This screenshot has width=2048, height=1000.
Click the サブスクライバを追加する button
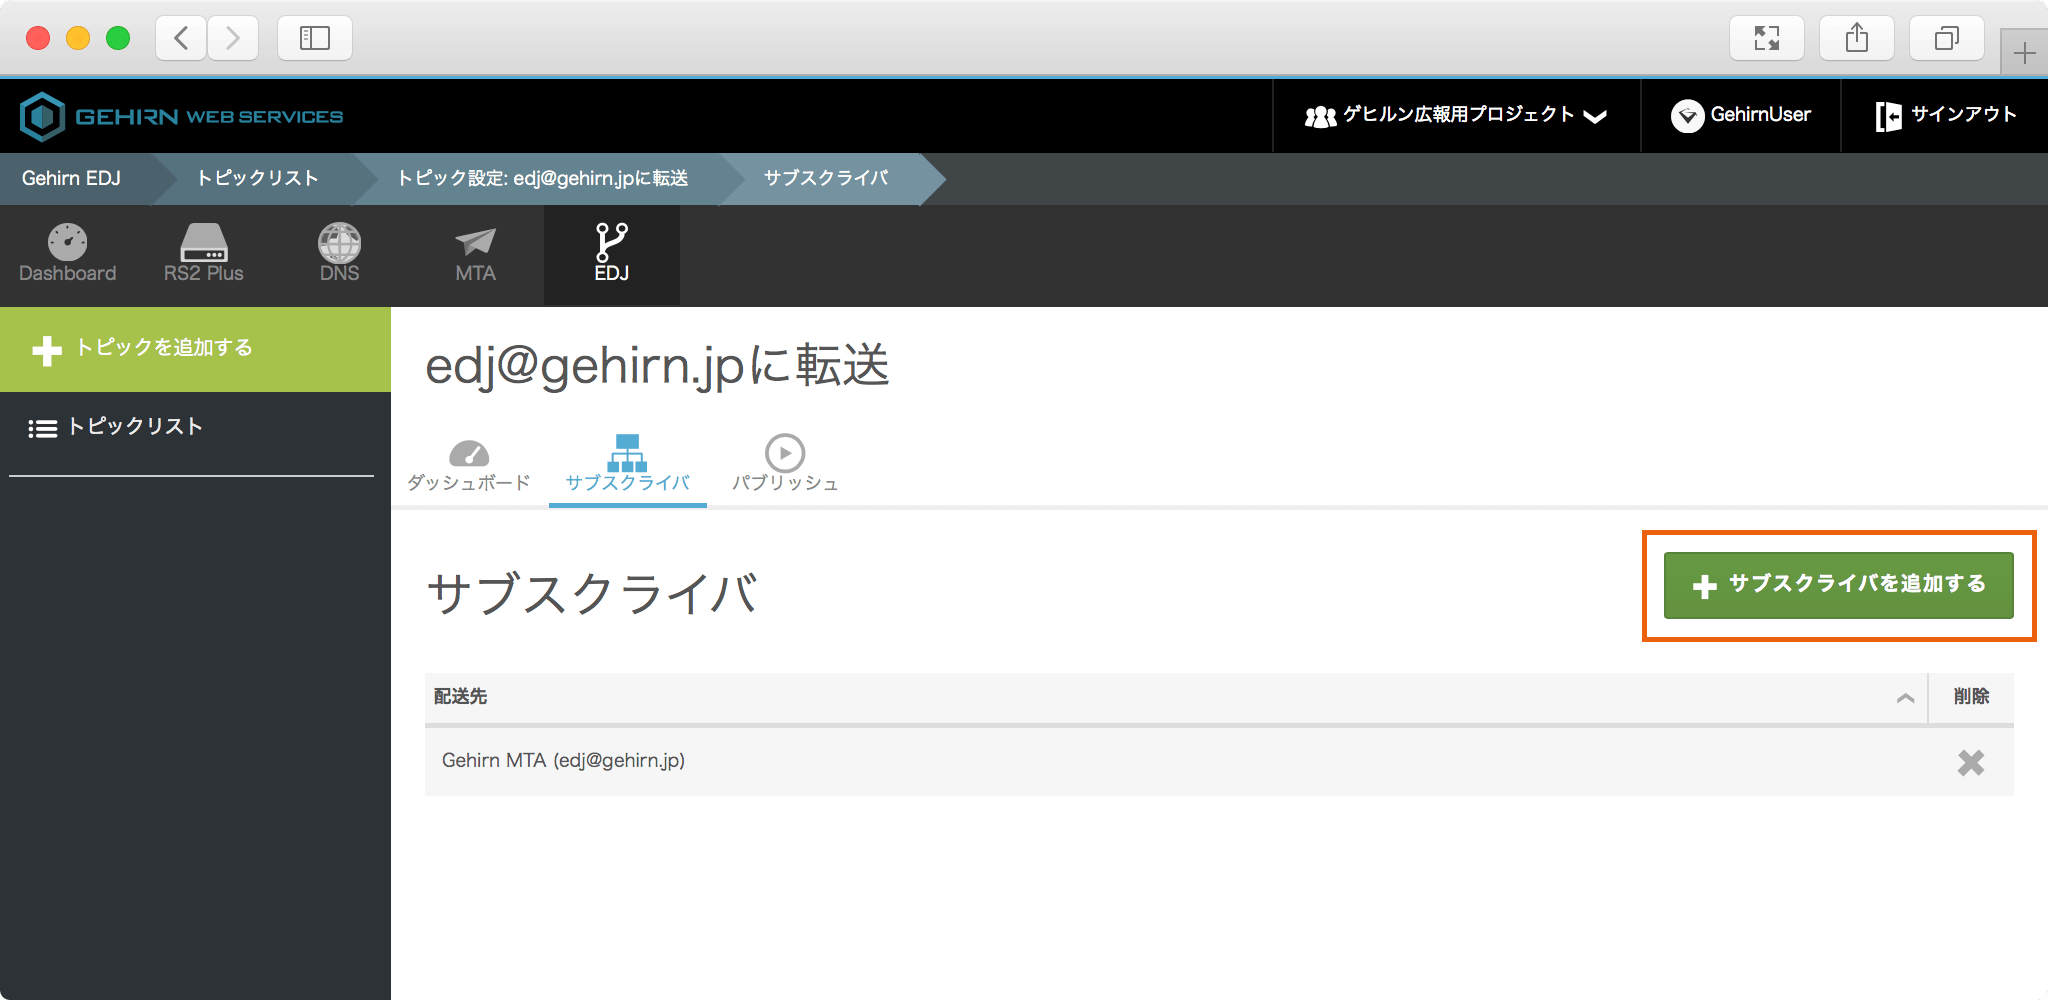1838,585
